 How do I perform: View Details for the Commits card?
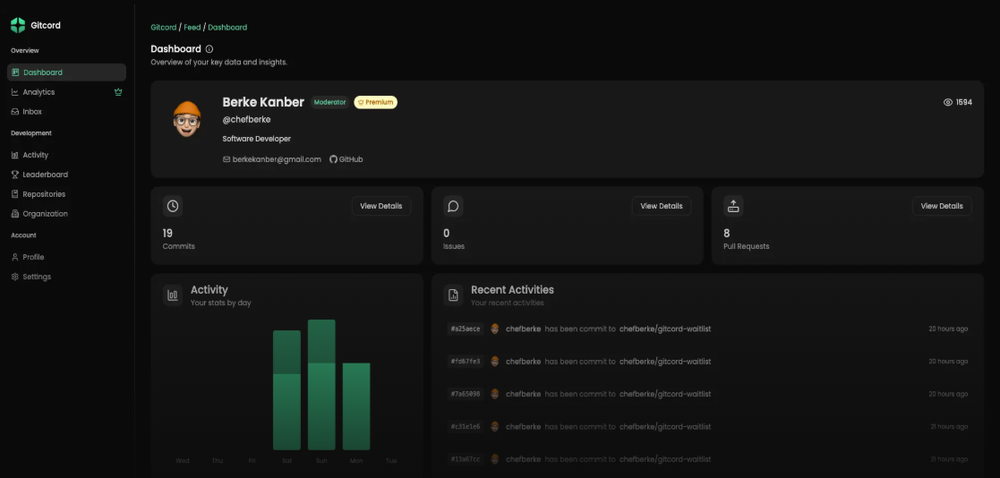pyautogui.click(x=381, y=206)
